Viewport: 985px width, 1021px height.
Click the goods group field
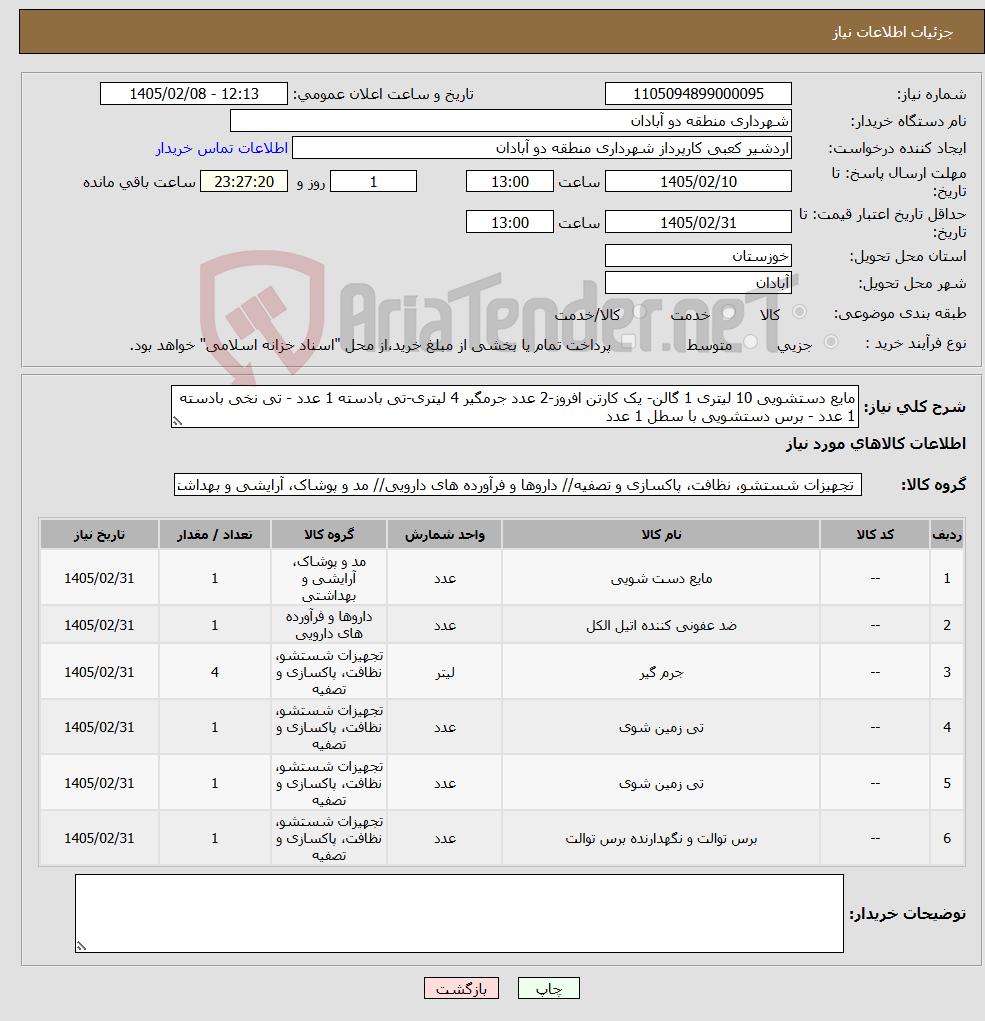click(518, 485)
